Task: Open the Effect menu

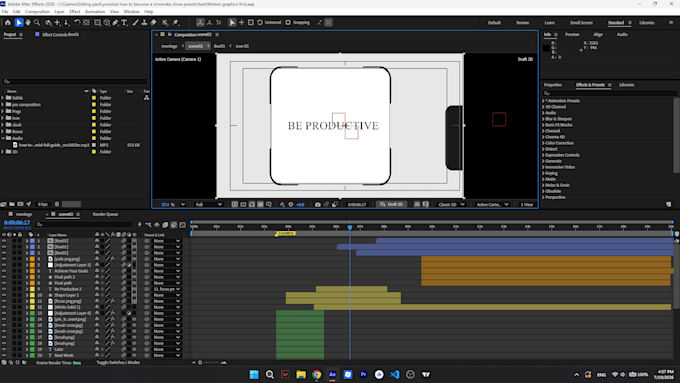Action: [75, 12]
